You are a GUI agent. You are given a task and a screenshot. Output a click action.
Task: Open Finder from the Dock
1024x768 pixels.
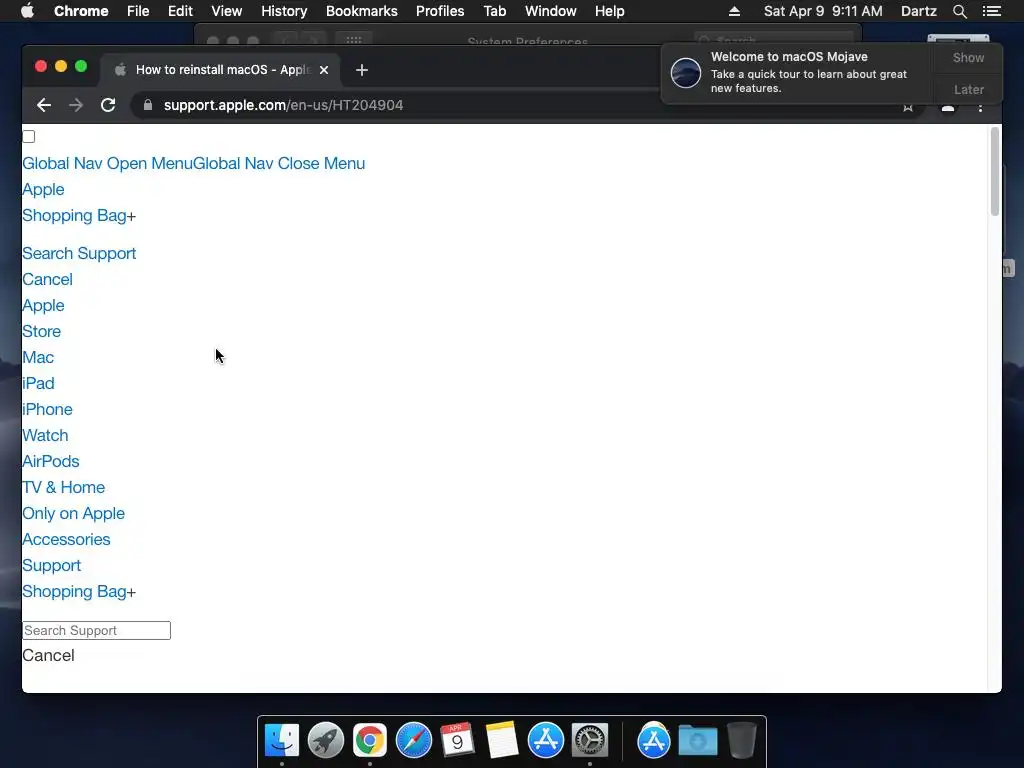pos(282,741)
